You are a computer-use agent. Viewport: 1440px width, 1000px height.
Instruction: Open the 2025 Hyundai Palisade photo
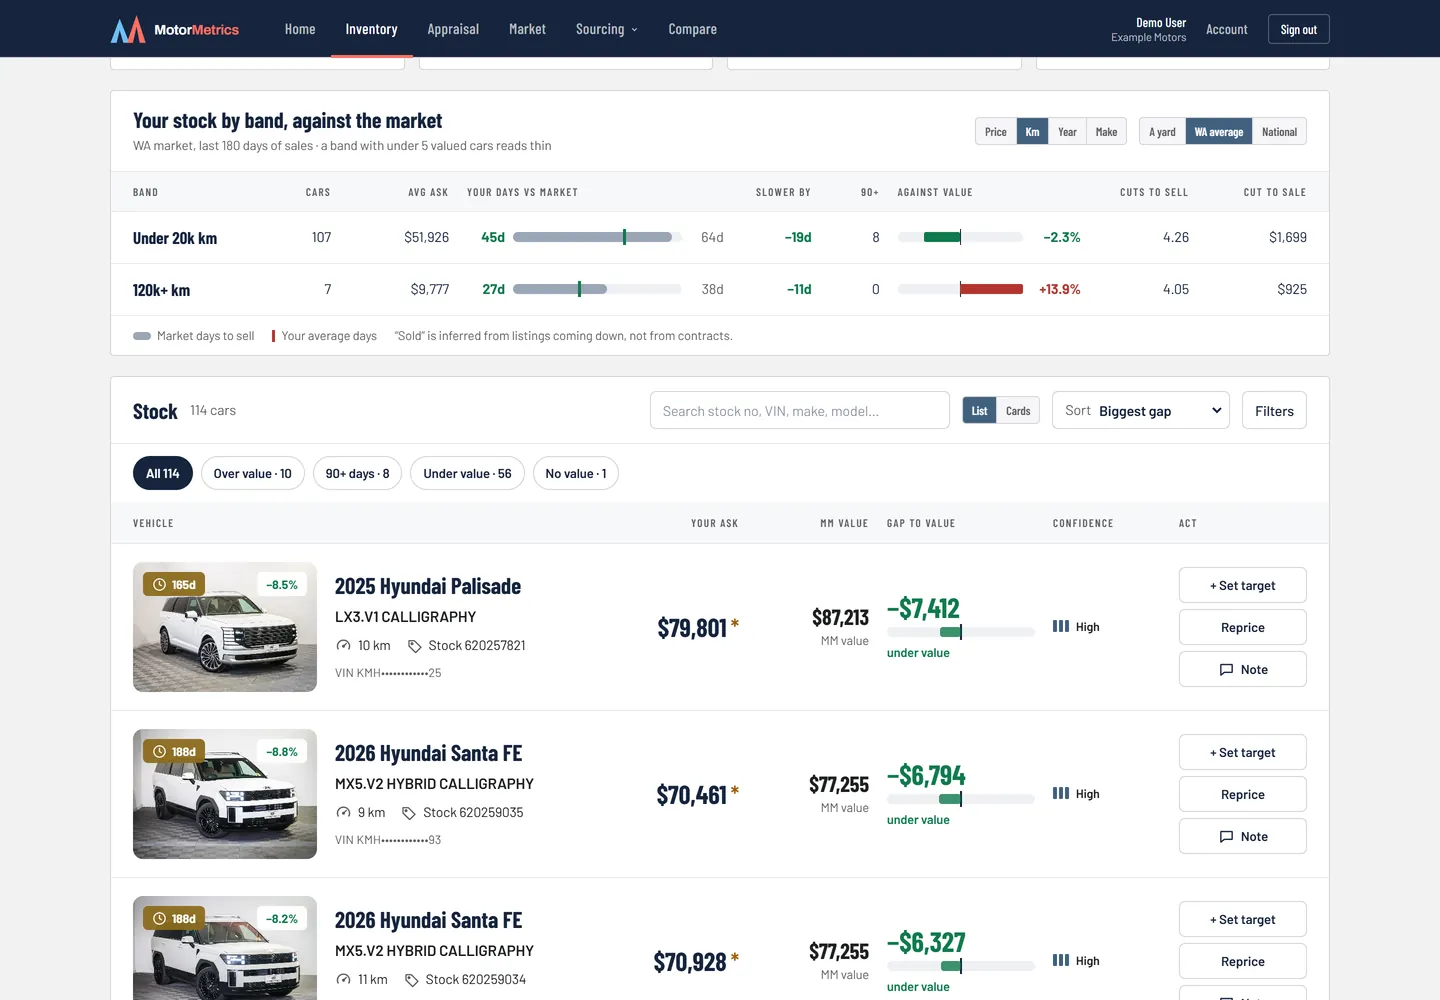pos(225,627)
